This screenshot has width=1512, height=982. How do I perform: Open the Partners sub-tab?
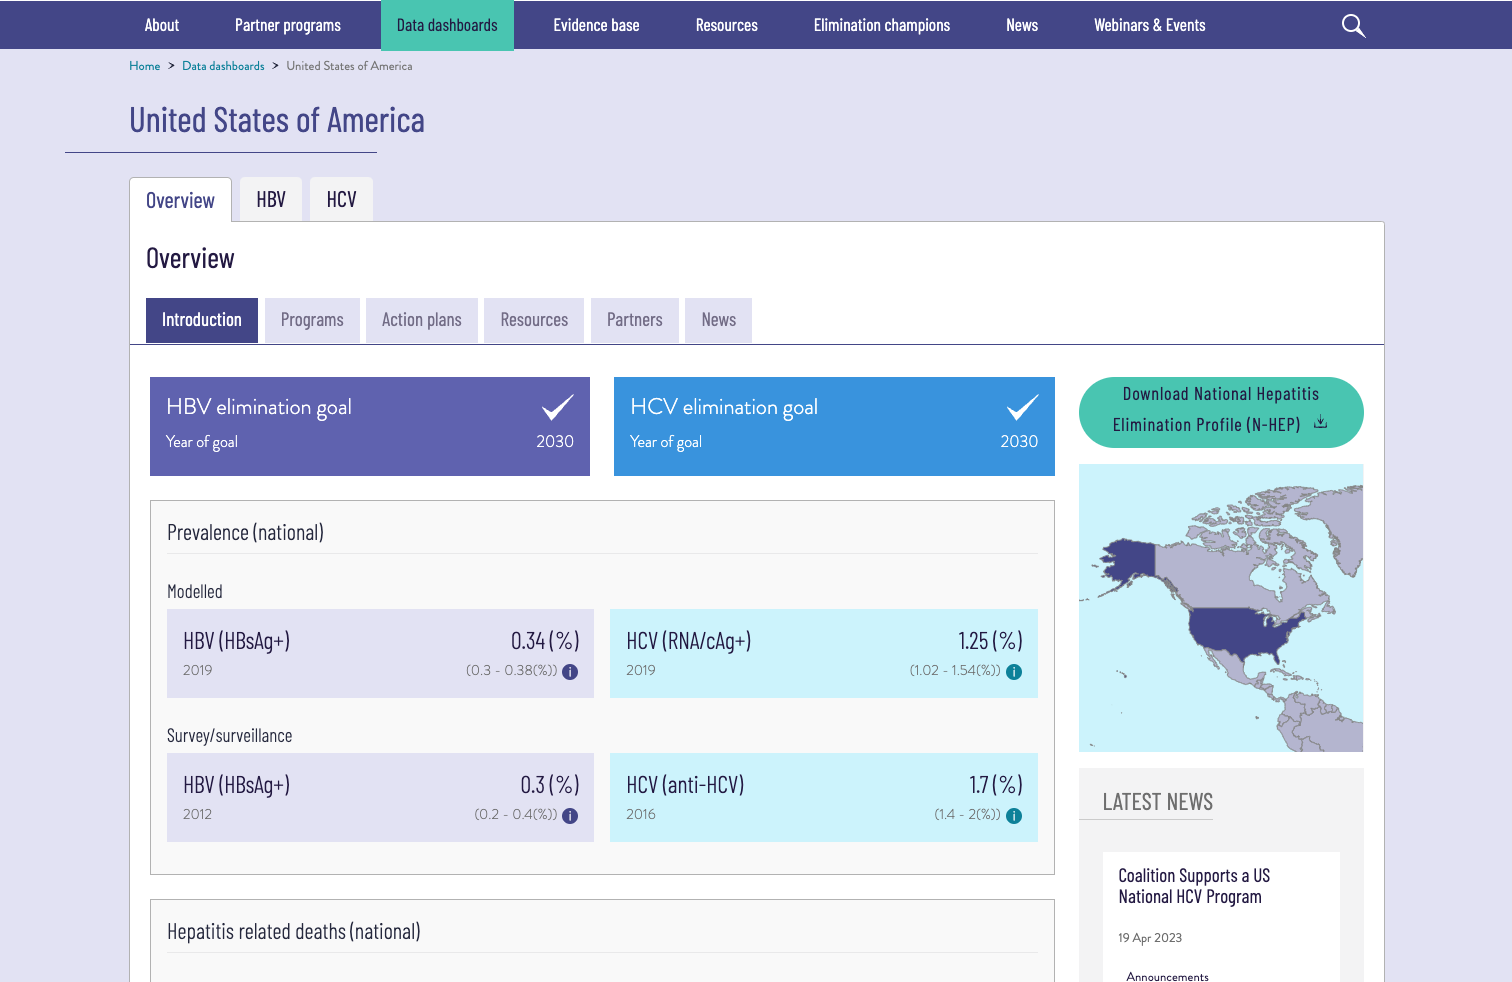635,320
